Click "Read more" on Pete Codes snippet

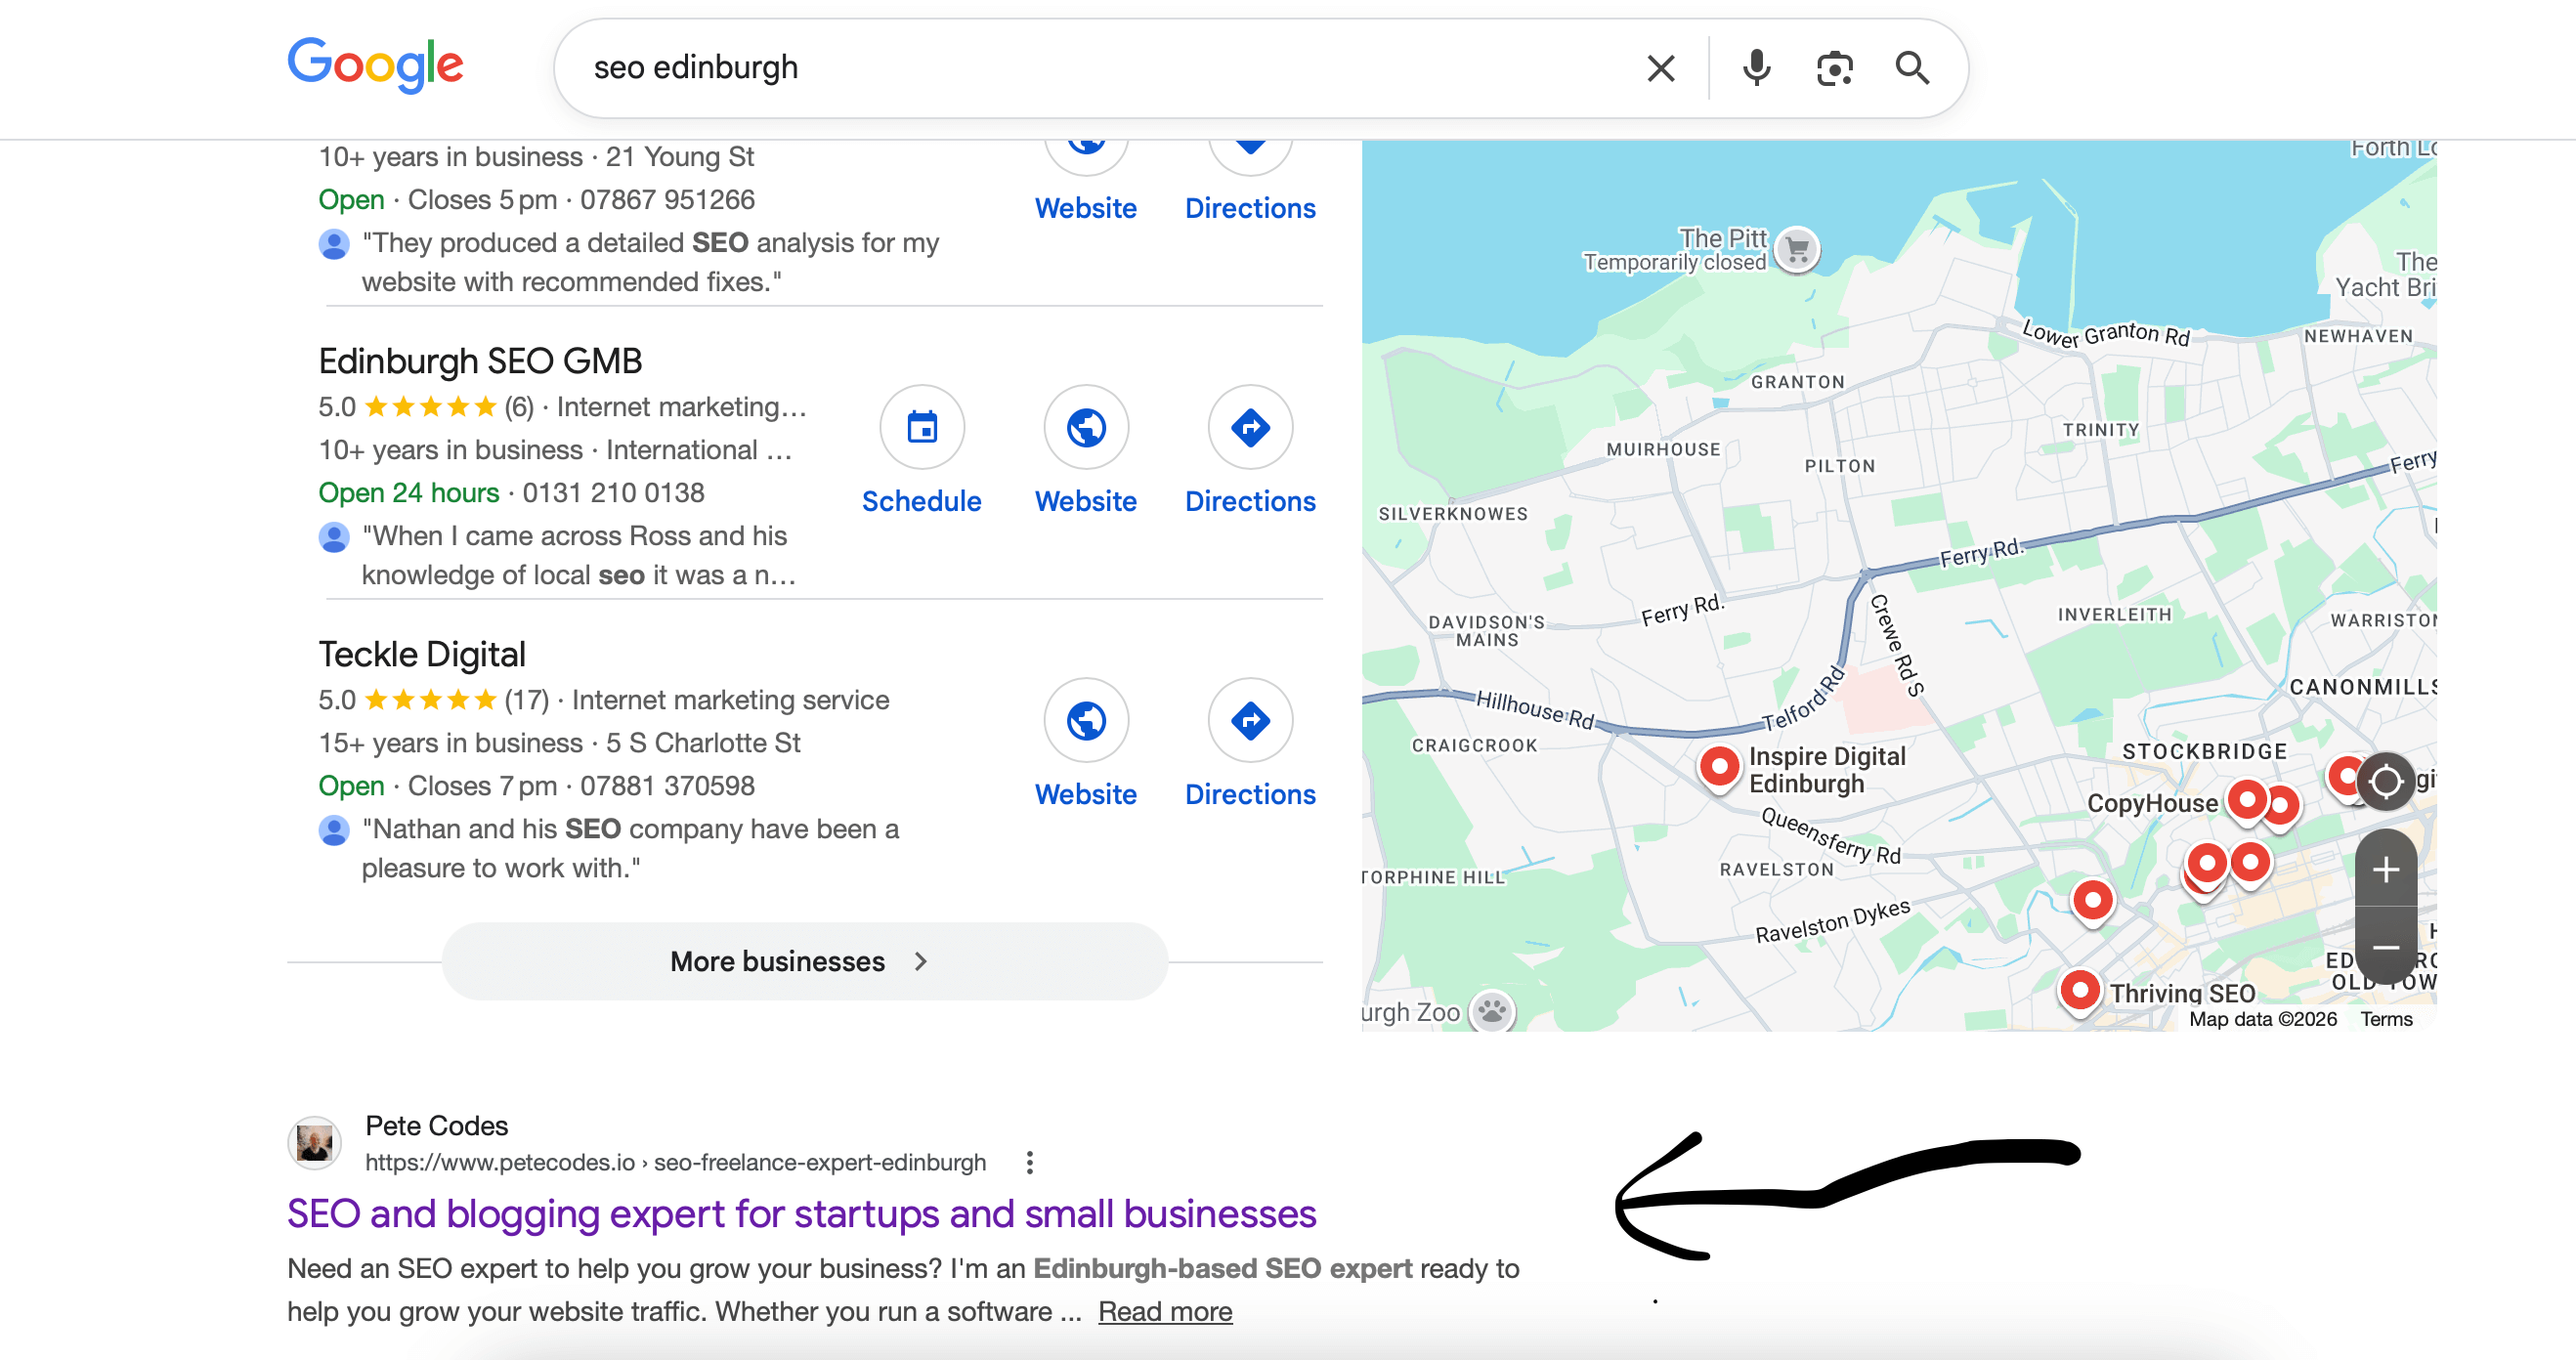click(1164, 1311)
